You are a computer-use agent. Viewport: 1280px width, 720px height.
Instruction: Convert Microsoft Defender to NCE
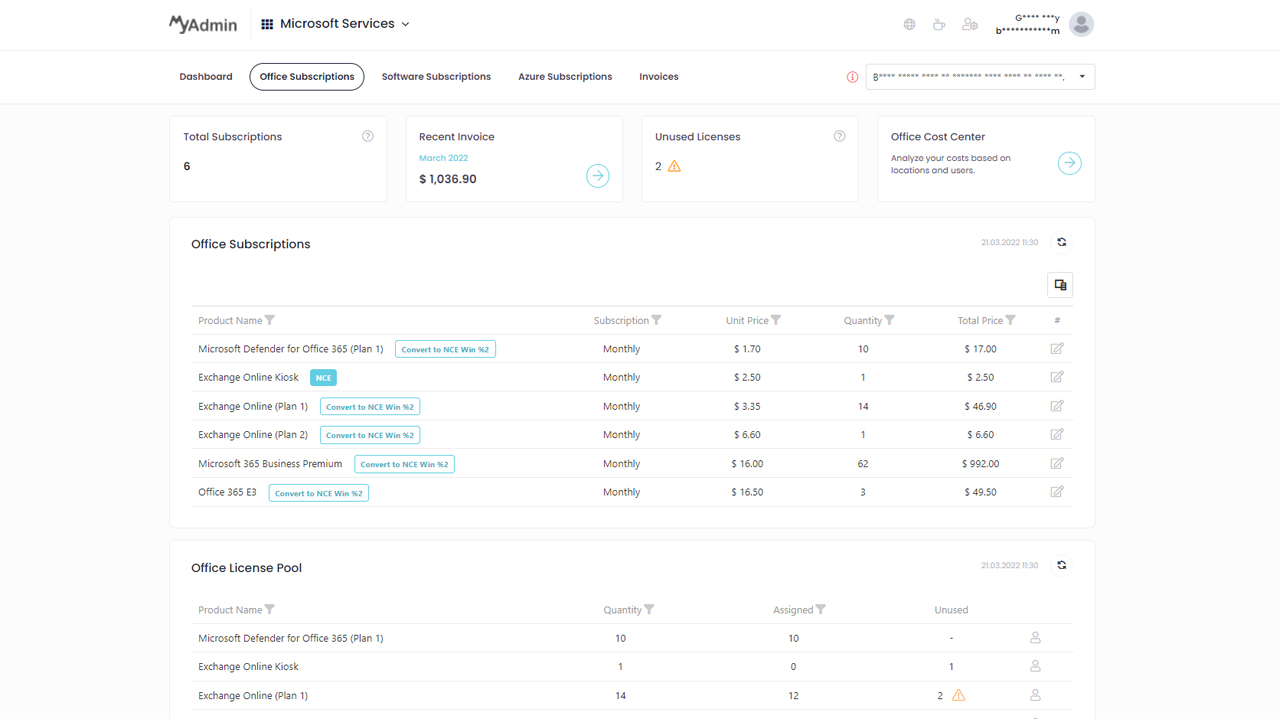coord(445,349)
